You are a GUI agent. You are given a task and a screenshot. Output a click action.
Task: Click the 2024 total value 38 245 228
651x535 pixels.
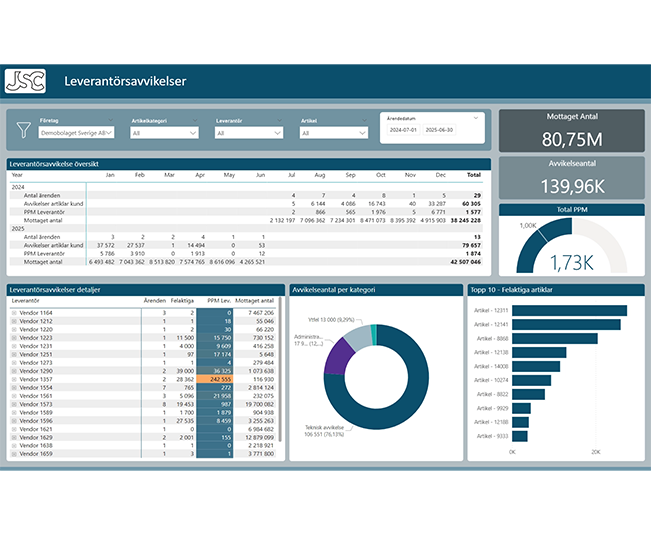465,220
